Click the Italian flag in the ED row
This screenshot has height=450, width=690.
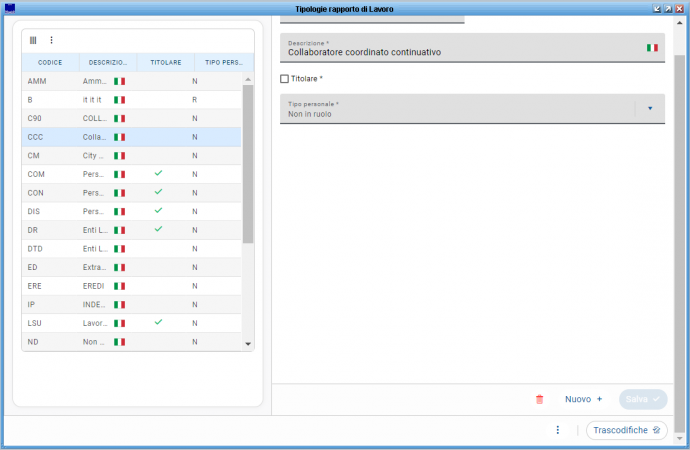(119, 267)
